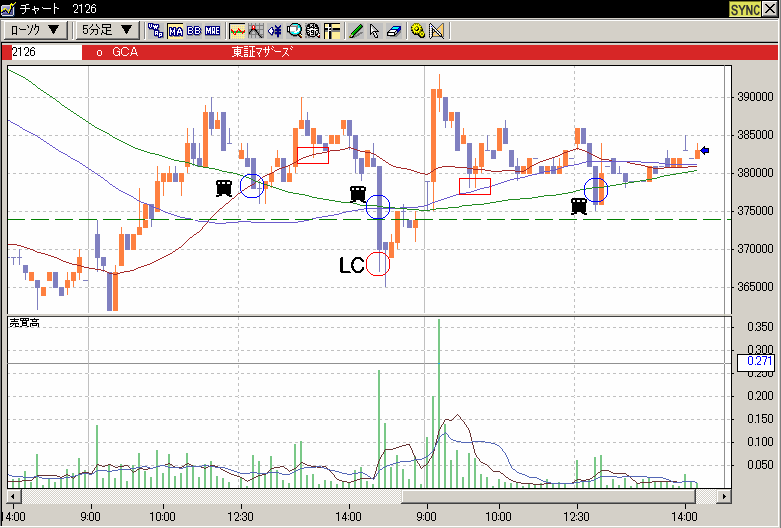The image size is (781, 528).
Task: Click the stock code field showing 2126
Action: coord(46,52)
